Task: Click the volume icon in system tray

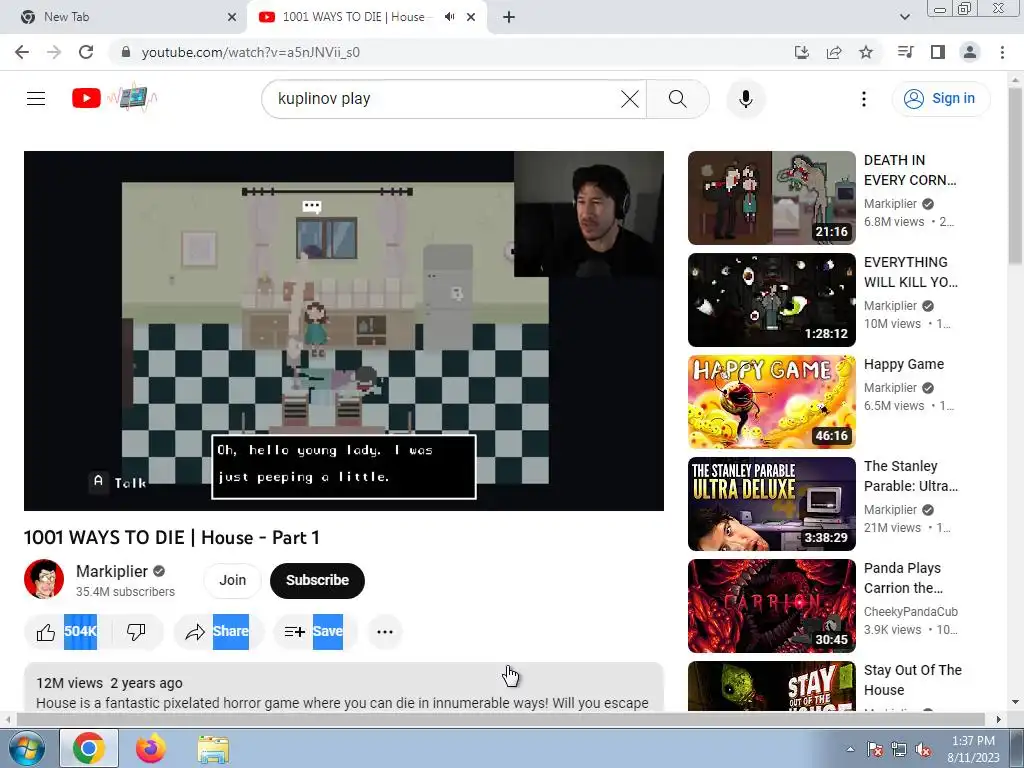Action: point(923,750)
